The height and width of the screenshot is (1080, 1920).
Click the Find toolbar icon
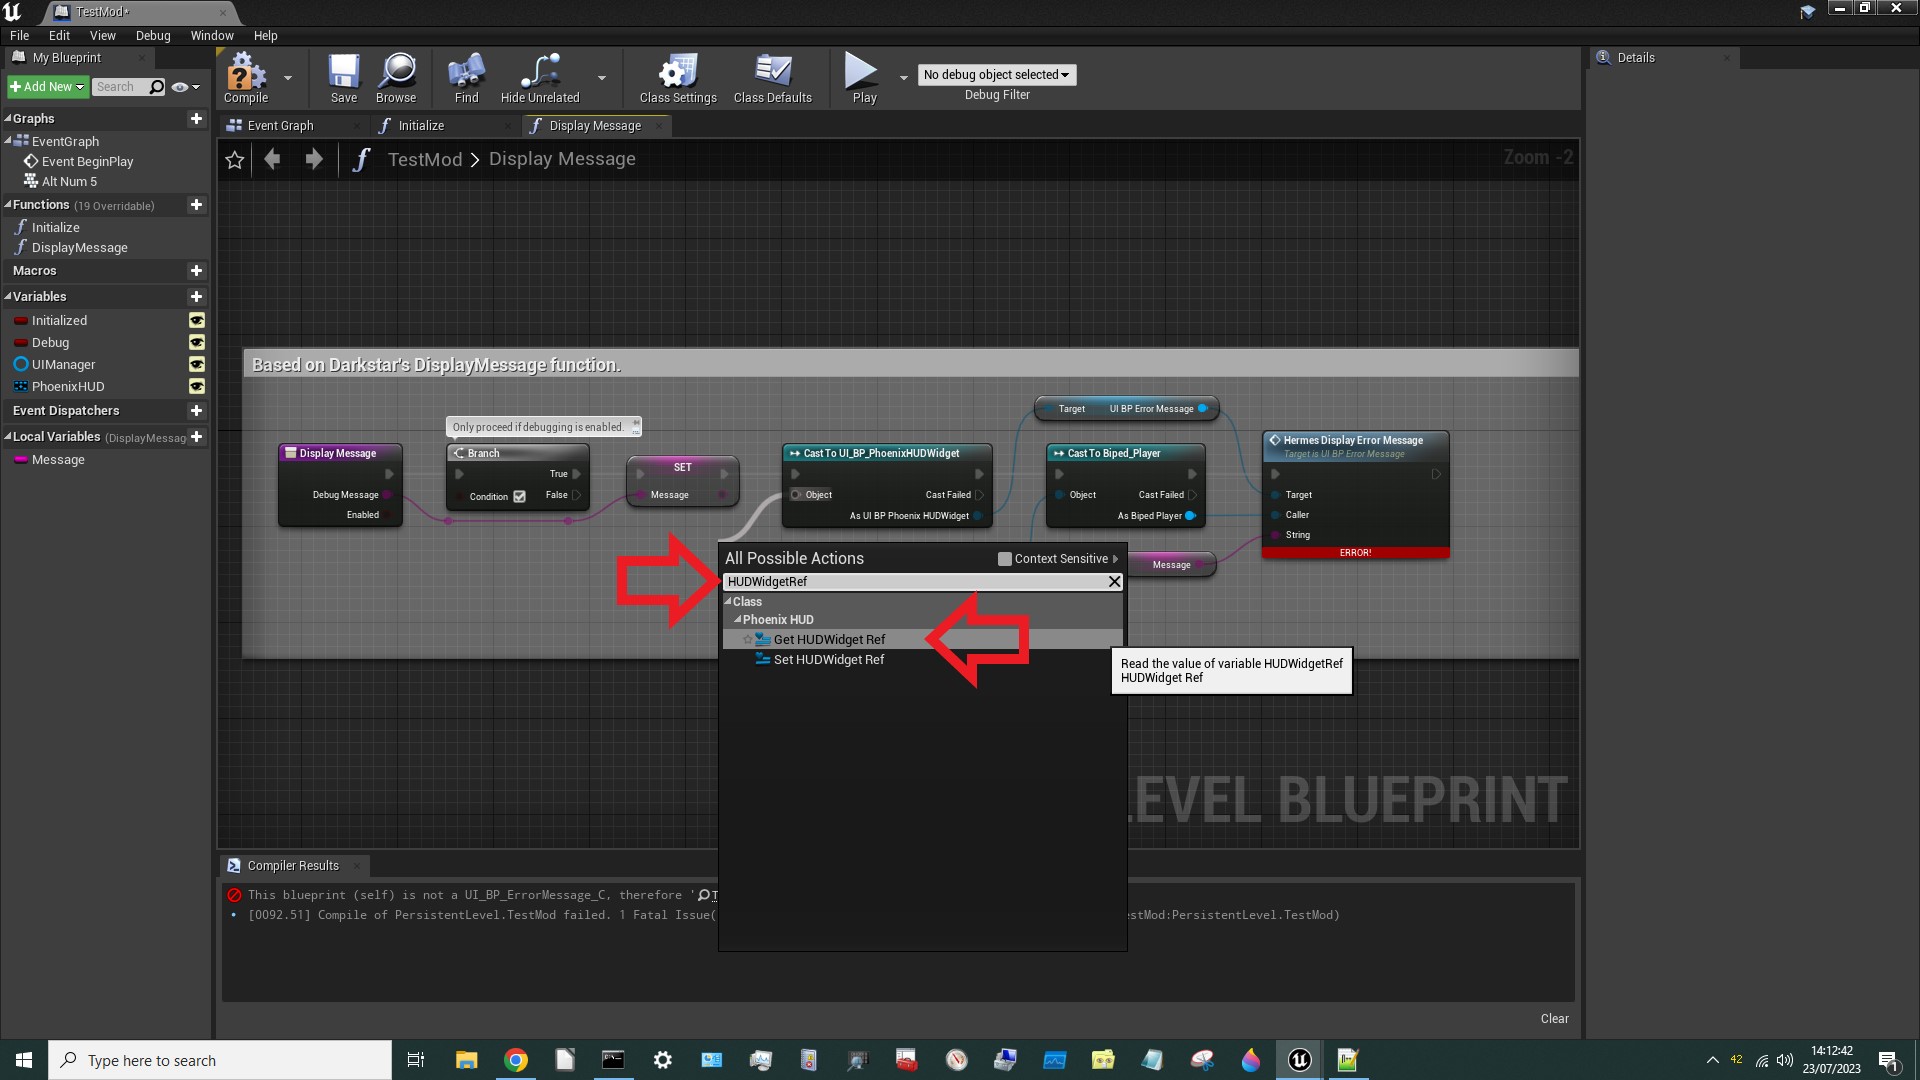(x=466, y=78)
